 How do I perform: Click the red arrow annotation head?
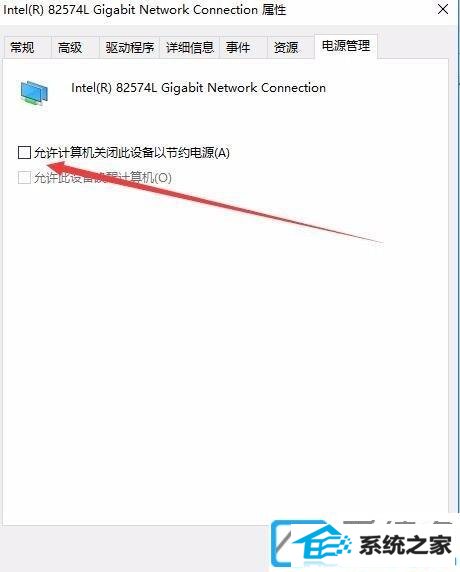click(58, 167)
